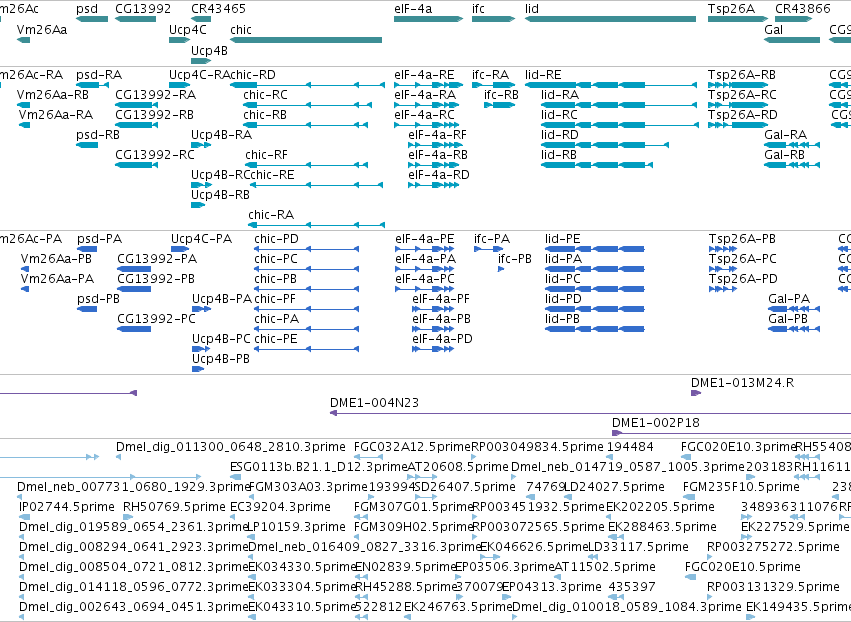Select transcript Vm26Aa-RB label

pyautogui.click(x=53, y=94)
